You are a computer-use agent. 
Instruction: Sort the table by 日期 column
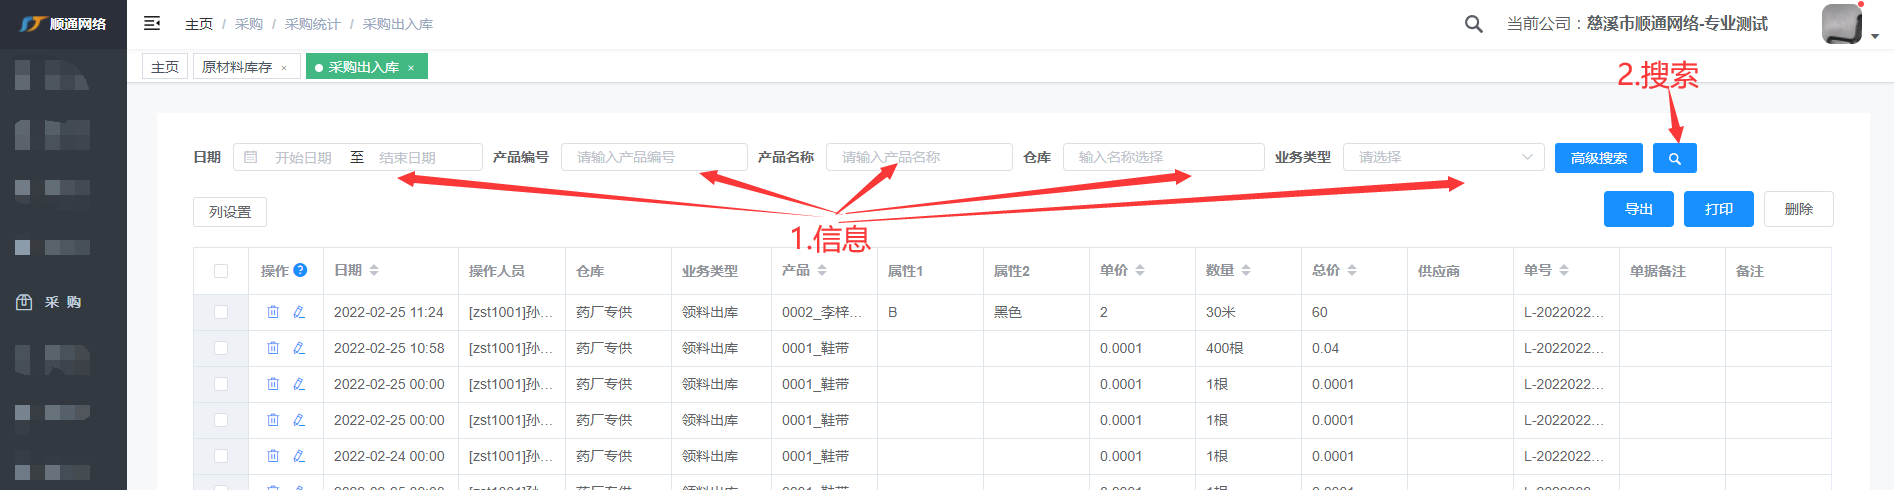[374, 270]
